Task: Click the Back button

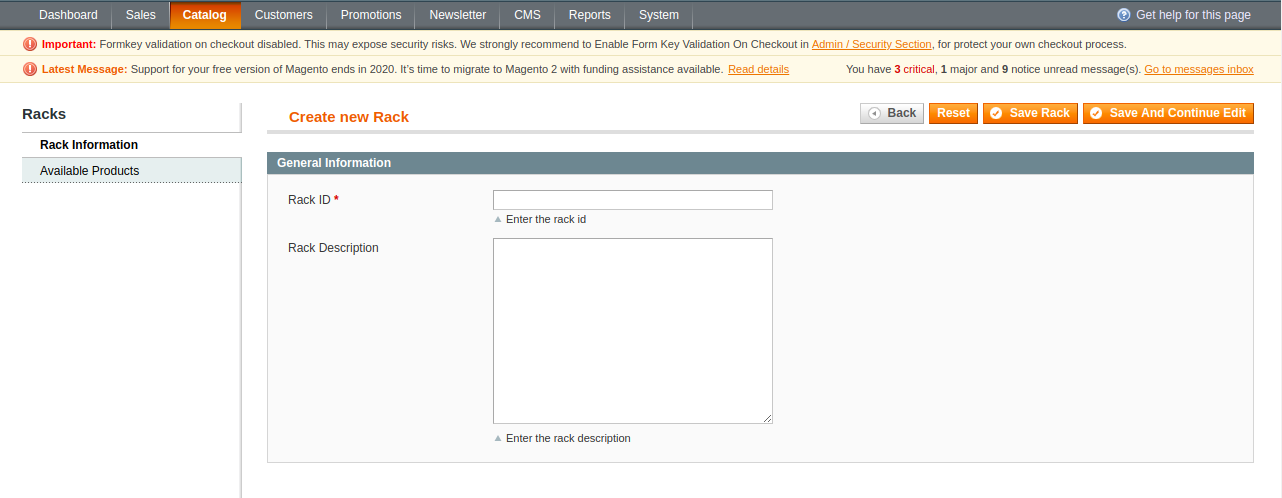Action: [892, 113]
